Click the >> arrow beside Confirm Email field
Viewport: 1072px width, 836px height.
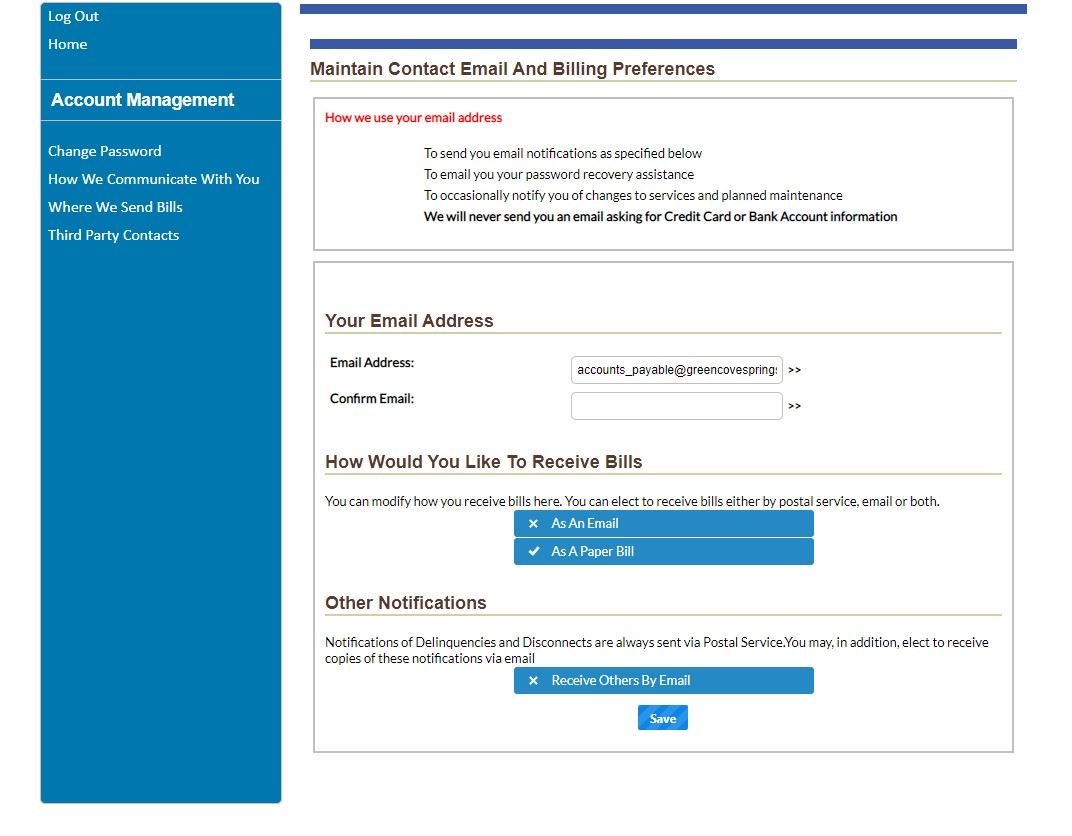794,405
